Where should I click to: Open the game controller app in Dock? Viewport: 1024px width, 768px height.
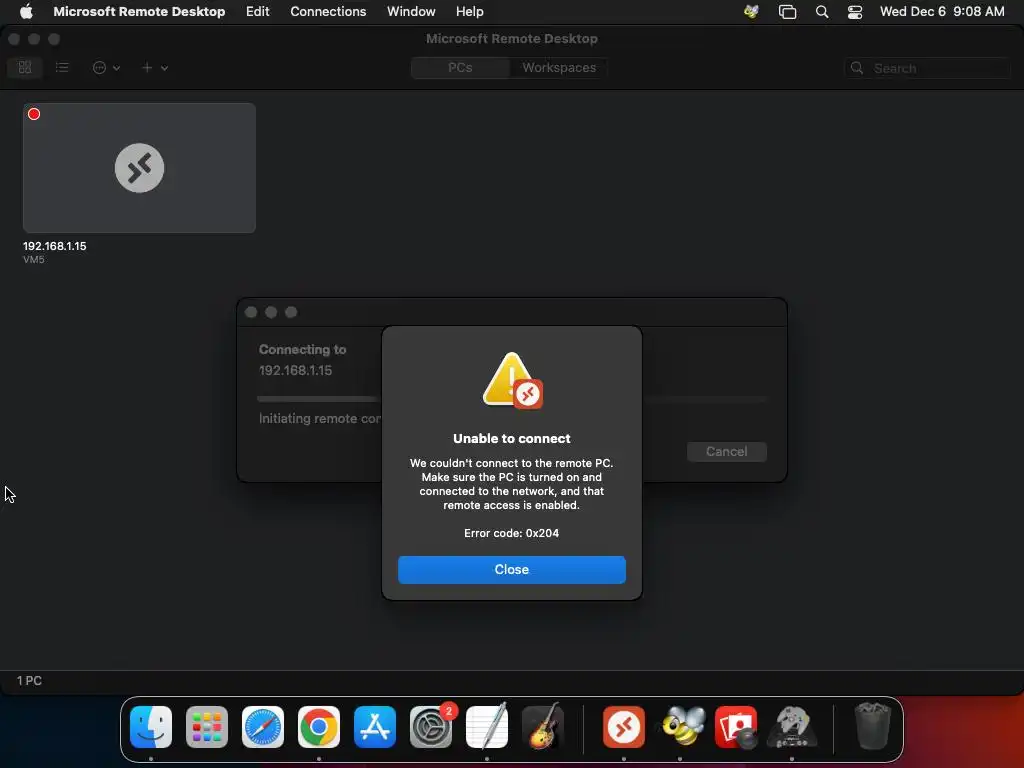(792, 727)
